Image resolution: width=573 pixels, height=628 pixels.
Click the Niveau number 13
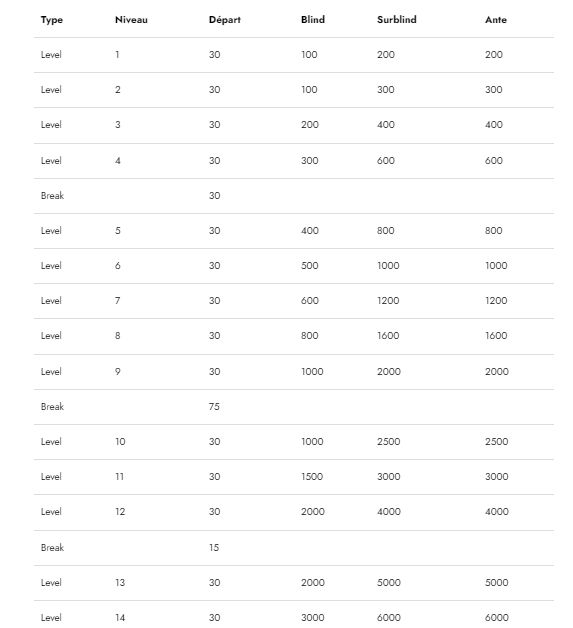(x=120, y=582)
